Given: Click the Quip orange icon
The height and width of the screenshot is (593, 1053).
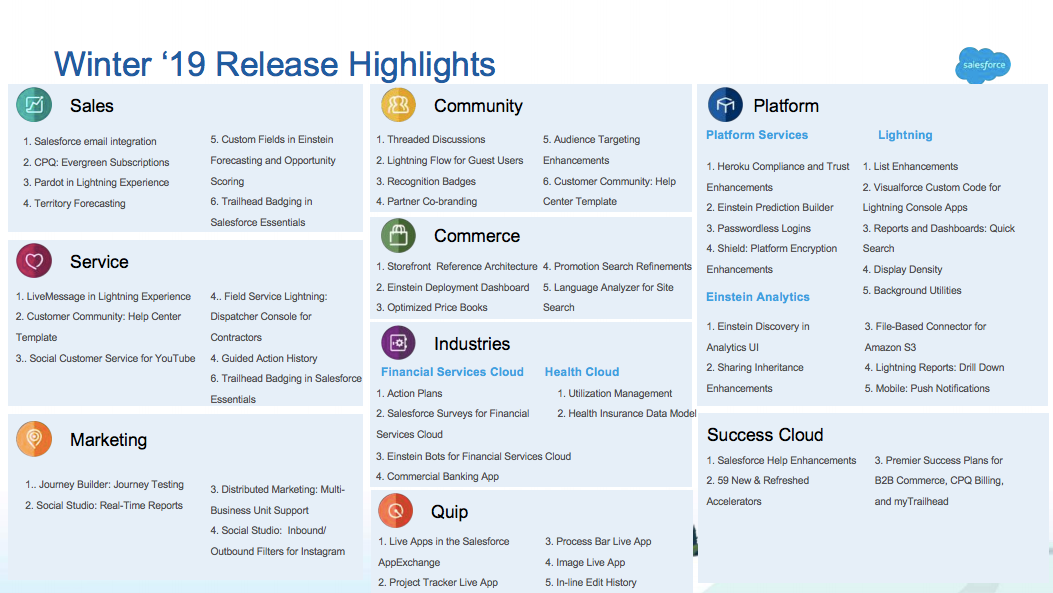Looking at the screenshot, I should pos(396,510).
